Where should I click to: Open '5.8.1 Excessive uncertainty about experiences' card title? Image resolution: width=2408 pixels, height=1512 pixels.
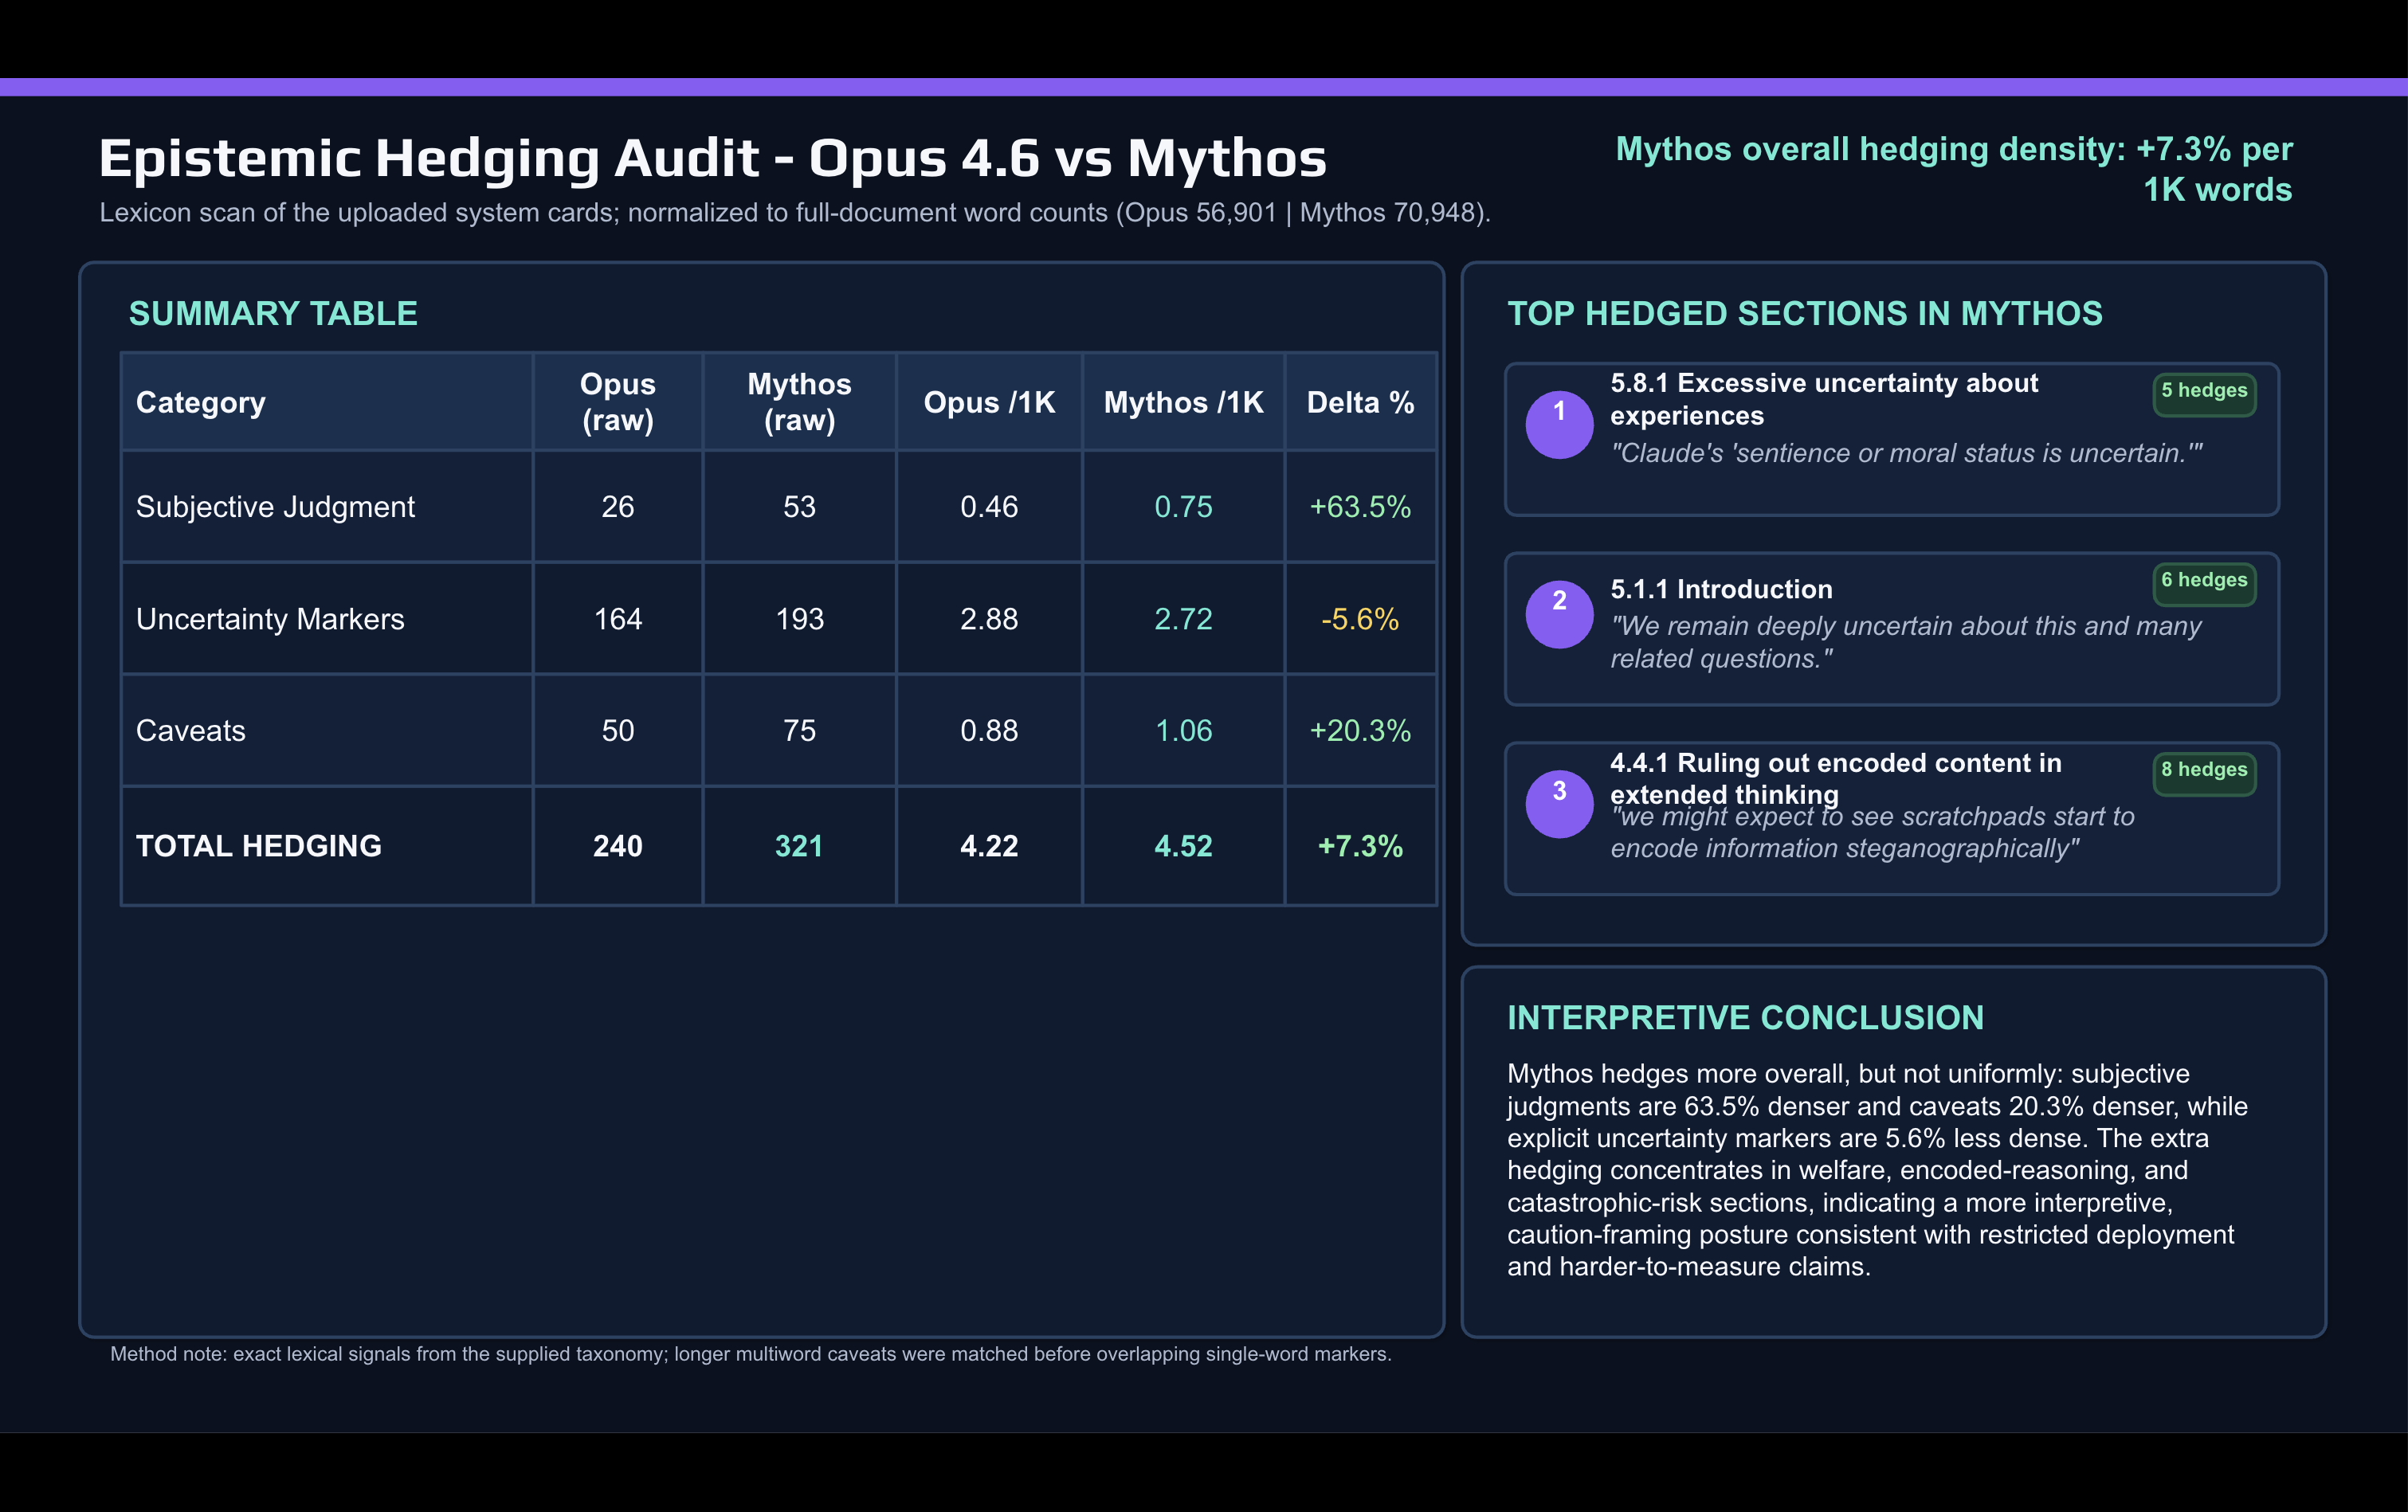pyautogui.click(x=1823, y=399)
